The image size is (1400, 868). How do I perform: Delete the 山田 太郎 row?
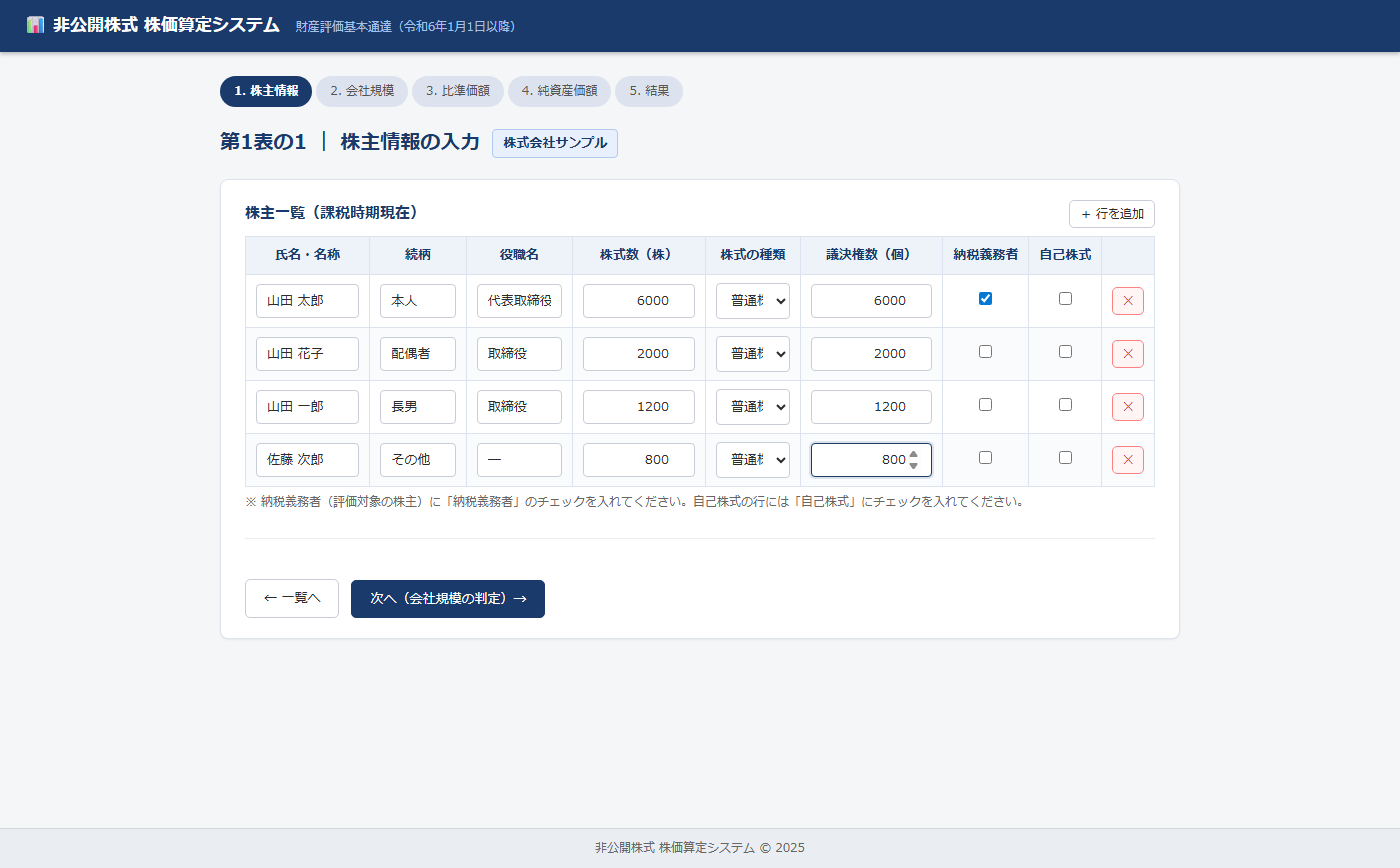pos(1128,301)
